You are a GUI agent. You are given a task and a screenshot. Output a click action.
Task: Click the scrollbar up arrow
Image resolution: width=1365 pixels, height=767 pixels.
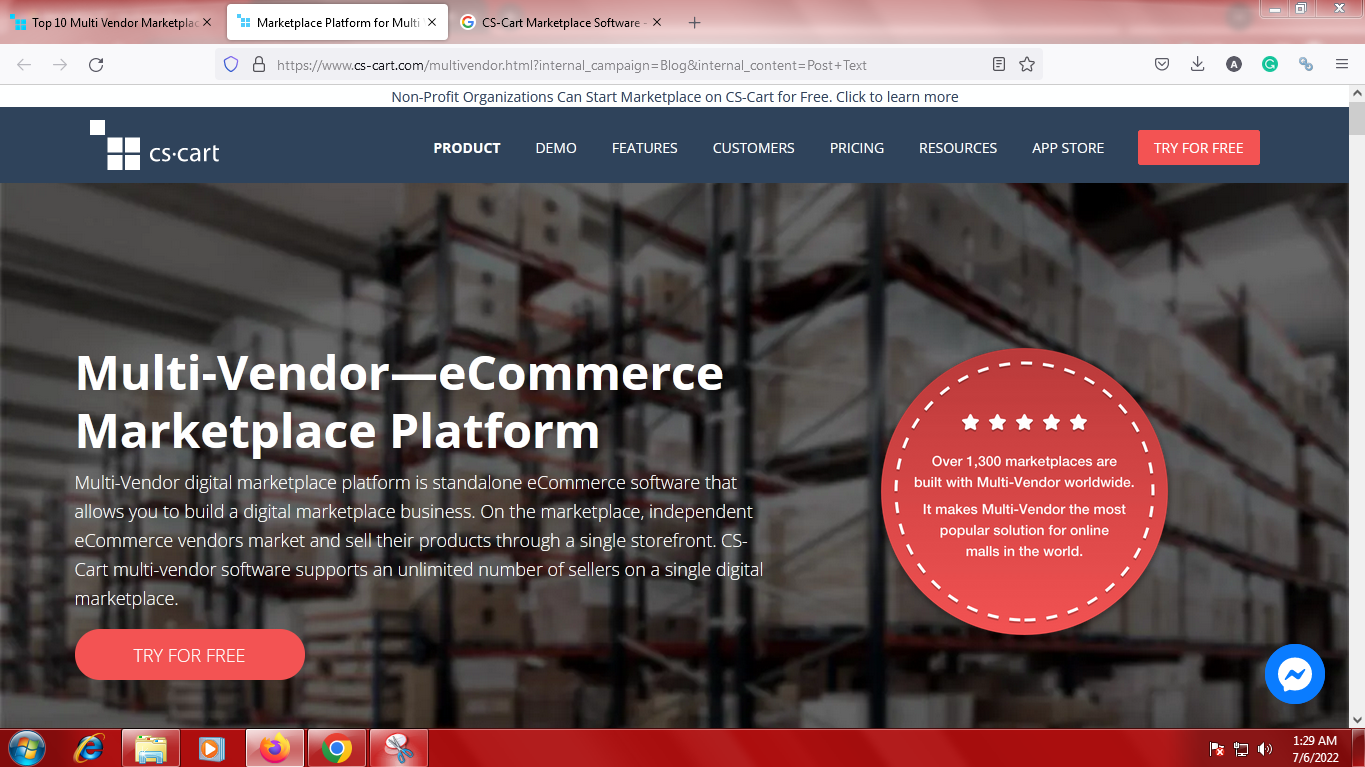(x=1357, y=93)
